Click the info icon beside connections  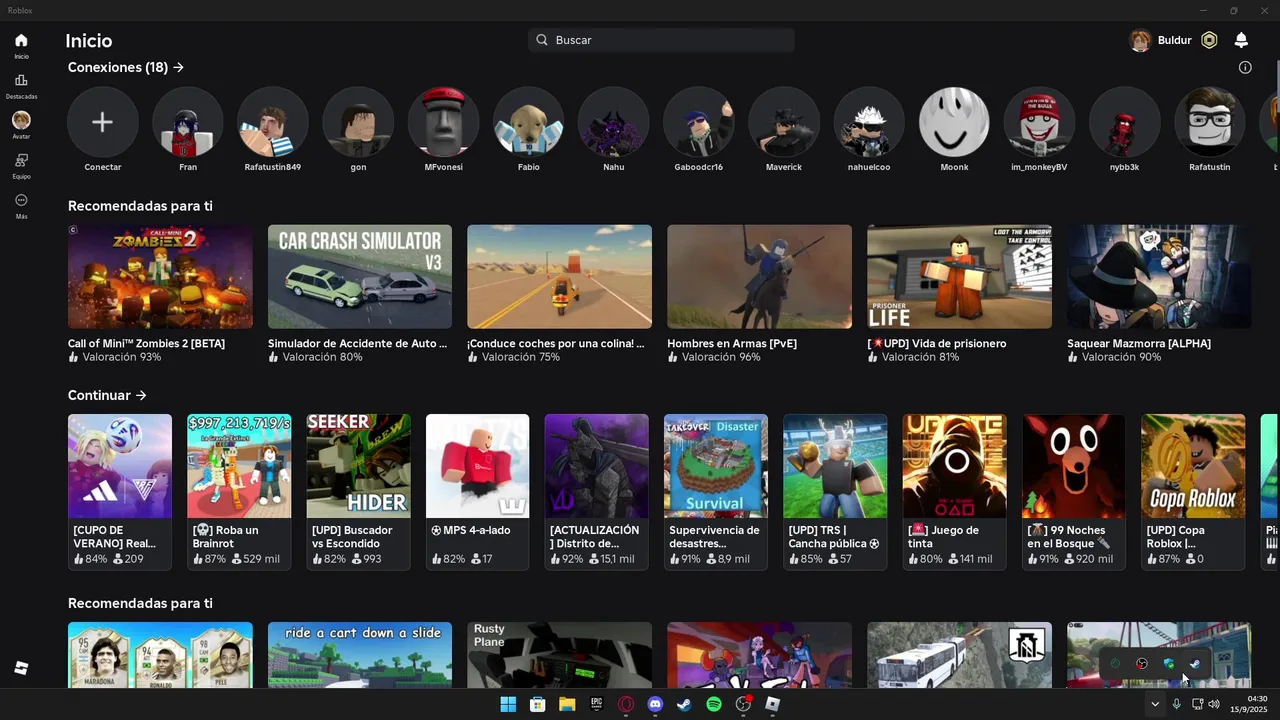[1245, 68]
